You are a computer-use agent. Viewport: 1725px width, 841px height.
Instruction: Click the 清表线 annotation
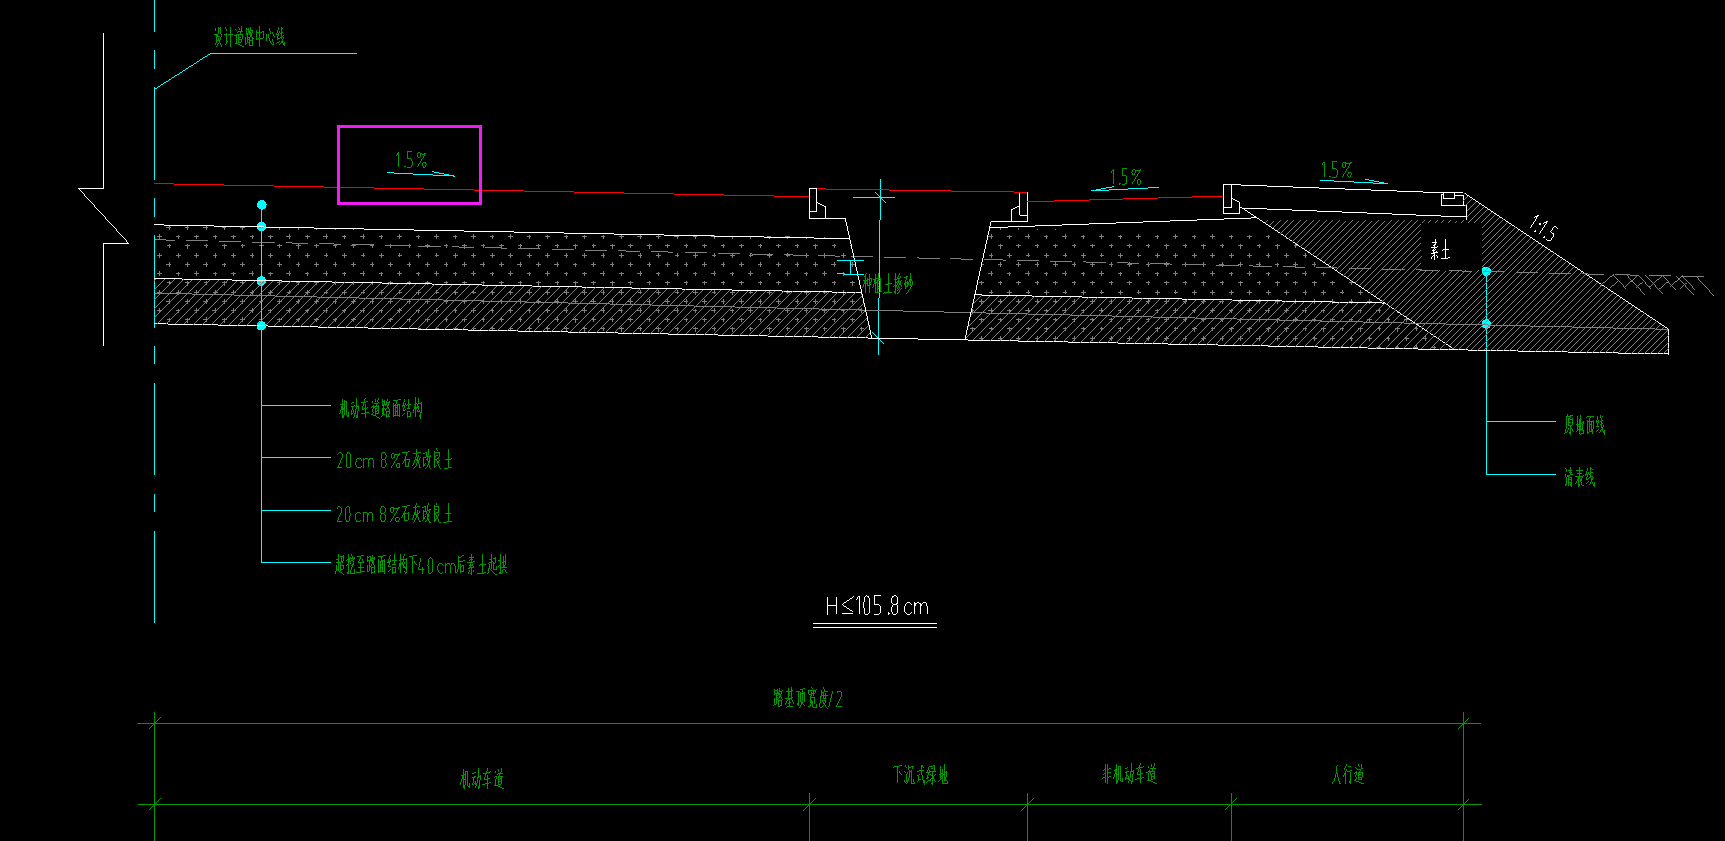pos(1580,477)
